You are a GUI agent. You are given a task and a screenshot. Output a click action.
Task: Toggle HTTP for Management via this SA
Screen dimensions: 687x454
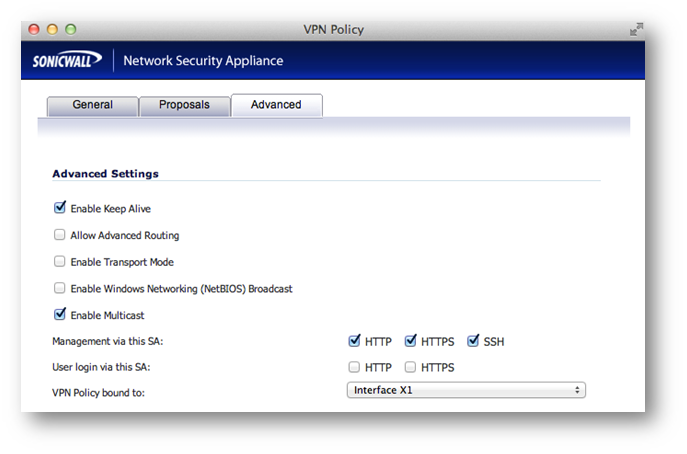[355, 342]
